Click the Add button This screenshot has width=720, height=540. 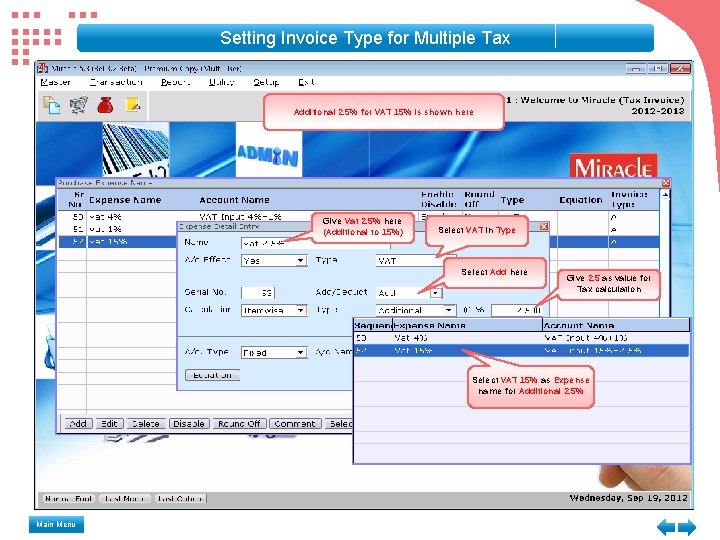click(x=78, y=423)
